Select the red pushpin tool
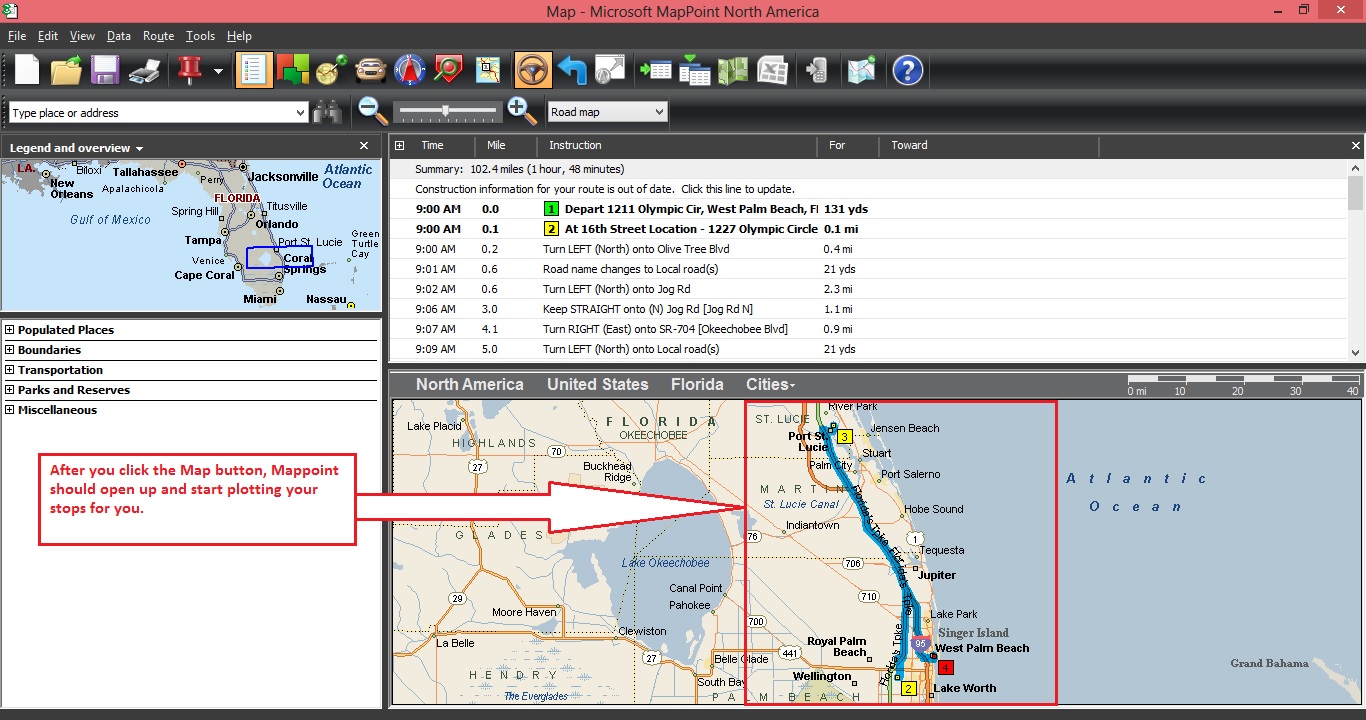The image size is (1366, 720). click(189, 70)
